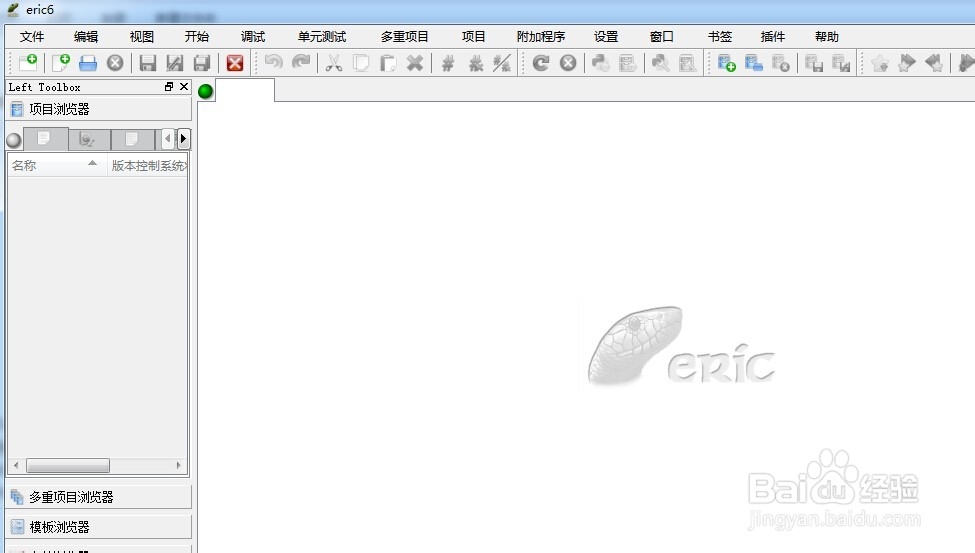Click the gray Close file icon
The image size is (975, 553).
pyautogui.click(x=115, y=63)
